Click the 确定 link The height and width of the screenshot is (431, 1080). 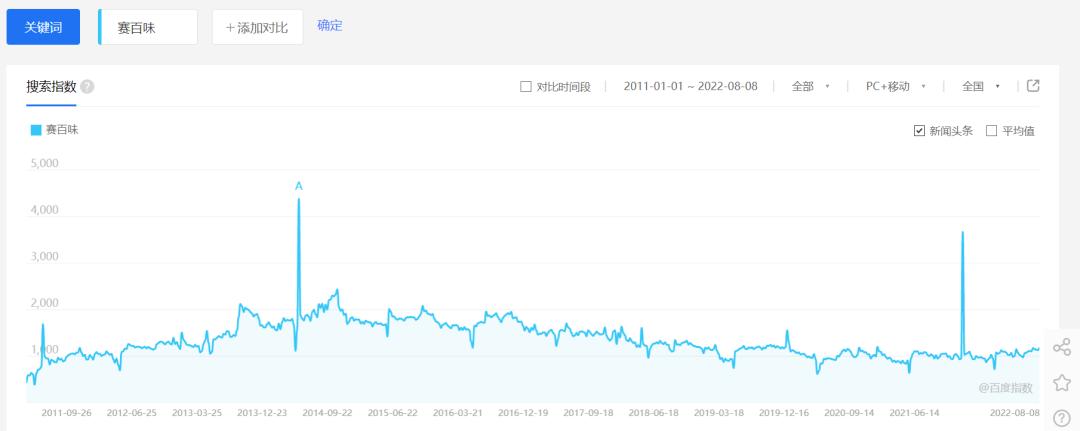pos(330,25)
